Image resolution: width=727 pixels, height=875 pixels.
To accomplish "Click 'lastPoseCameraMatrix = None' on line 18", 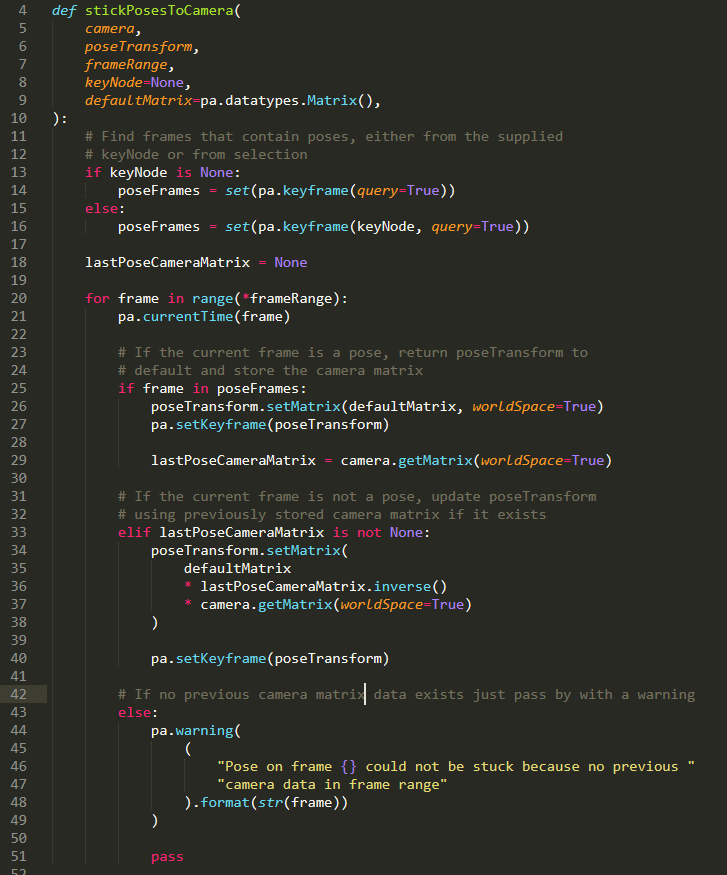I will [196, 263].
